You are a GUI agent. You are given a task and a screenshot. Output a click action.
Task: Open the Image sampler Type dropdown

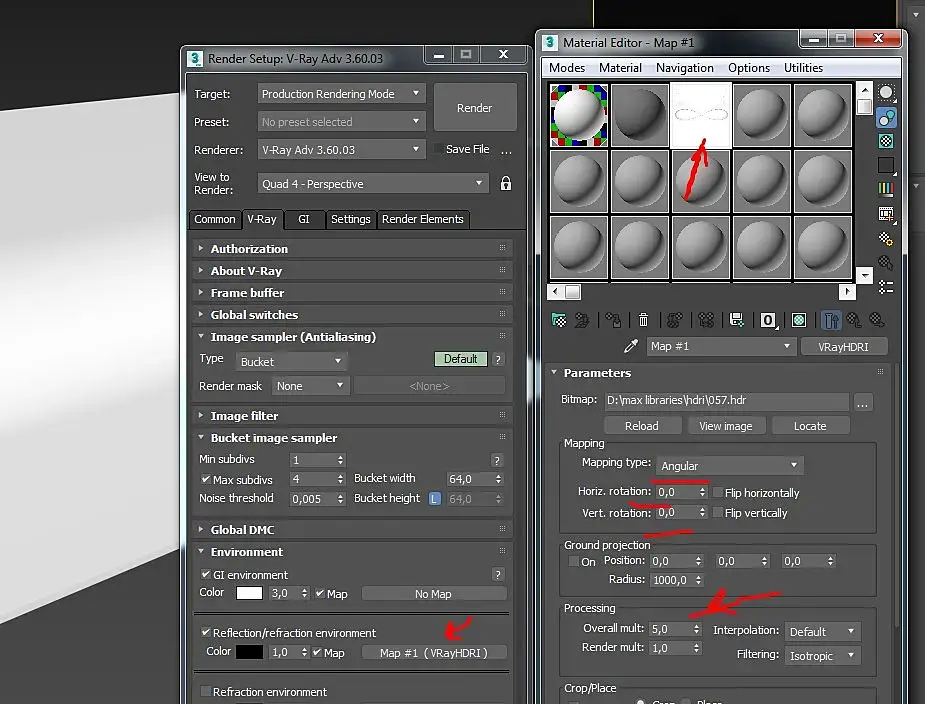pyautogui.click(x=291, y=361)
